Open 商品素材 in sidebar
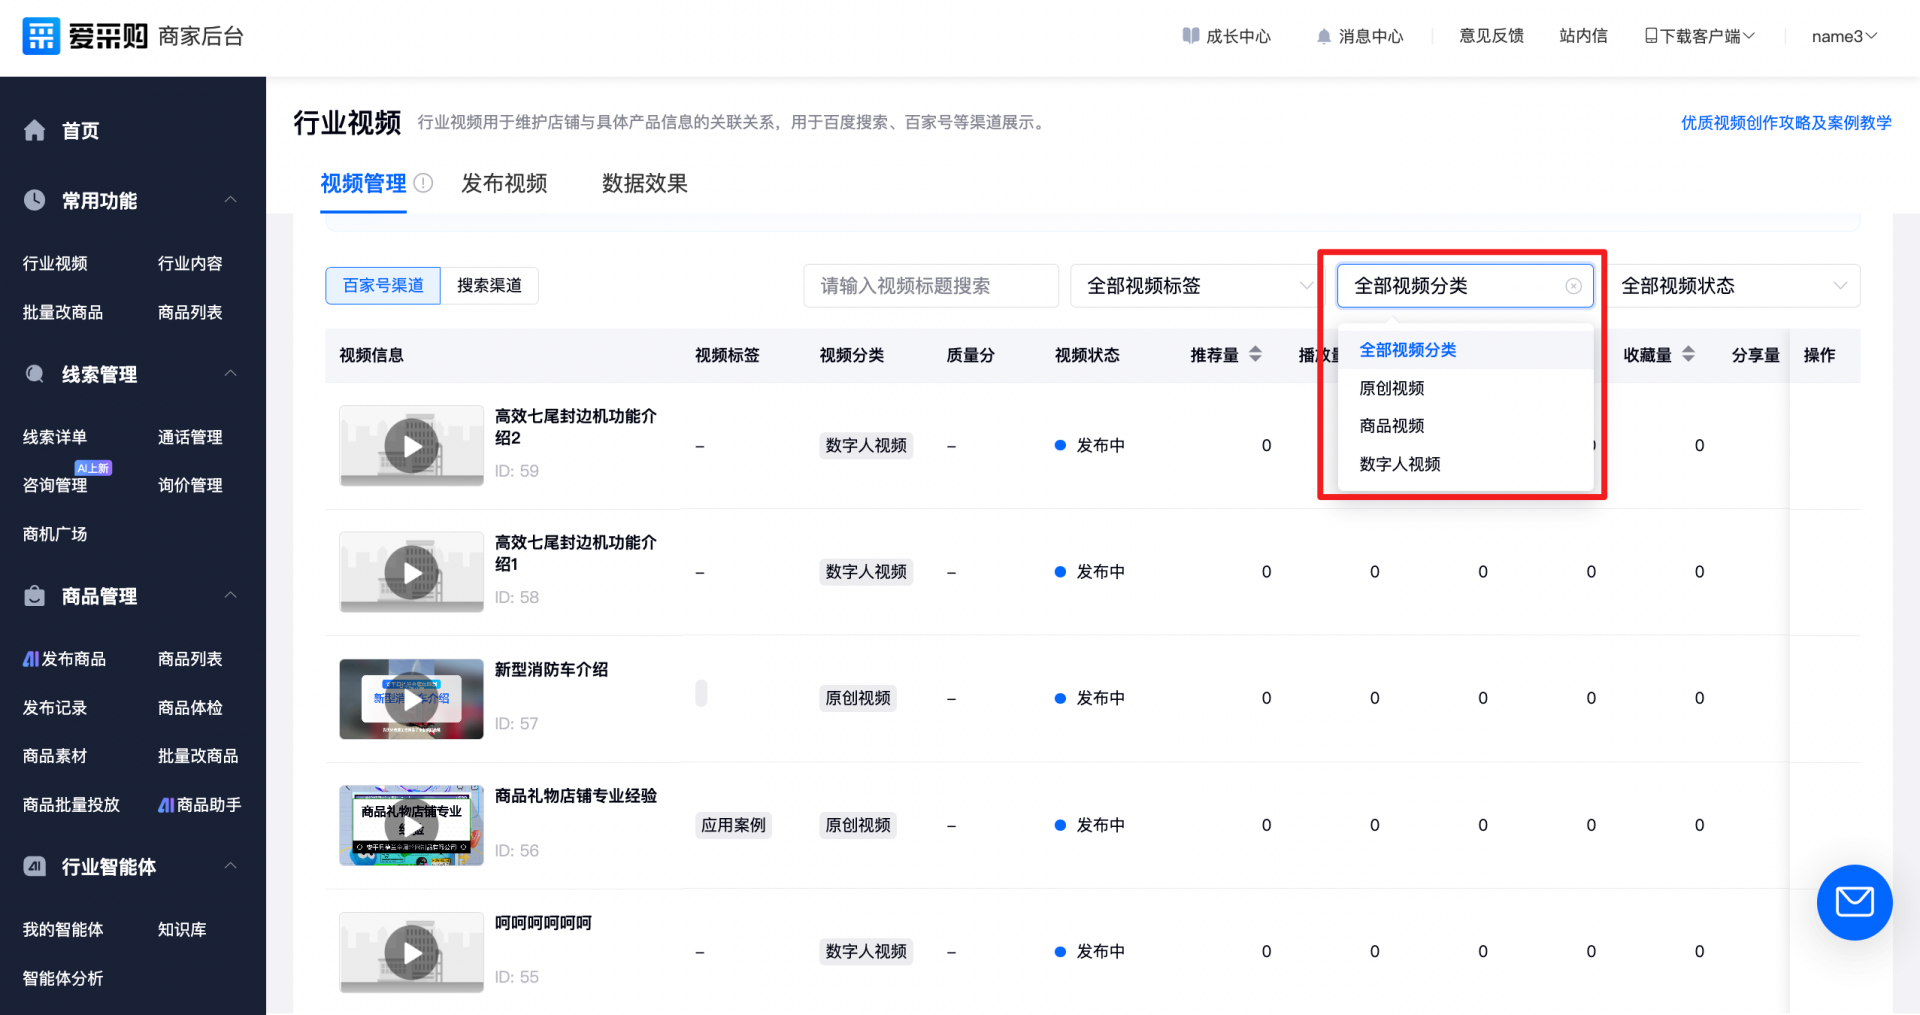This screenshot has width=1920, height=1015. 55,756
